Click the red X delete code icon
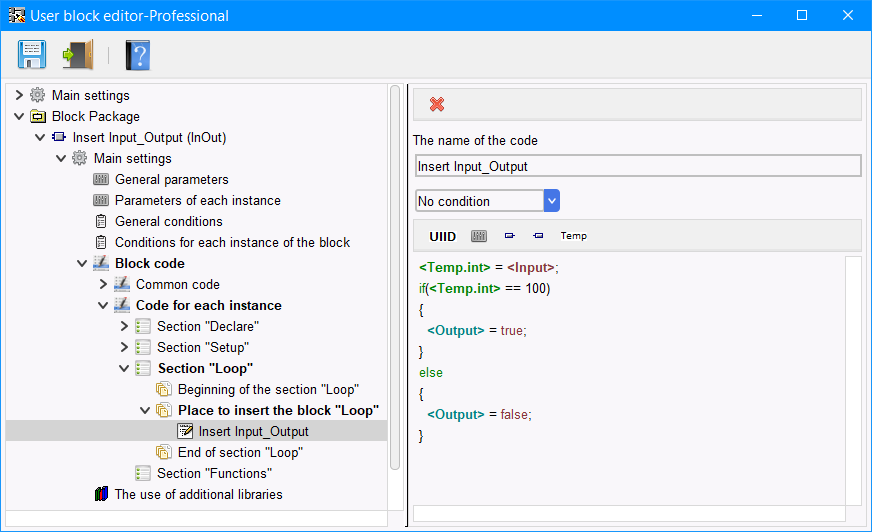Image resolution: width=872 pixels, height=532 pixels. pos(437,104)
